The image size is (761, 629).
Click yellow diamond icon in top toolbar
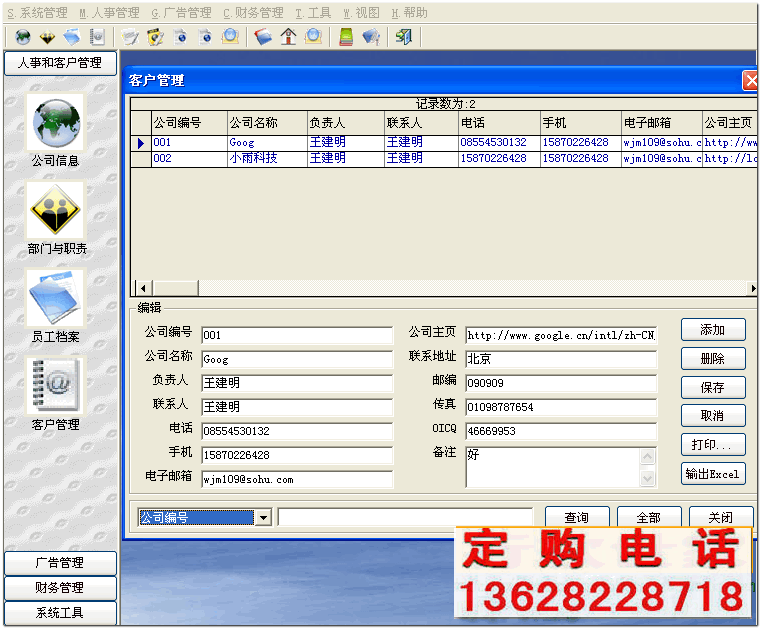[47, 37]
